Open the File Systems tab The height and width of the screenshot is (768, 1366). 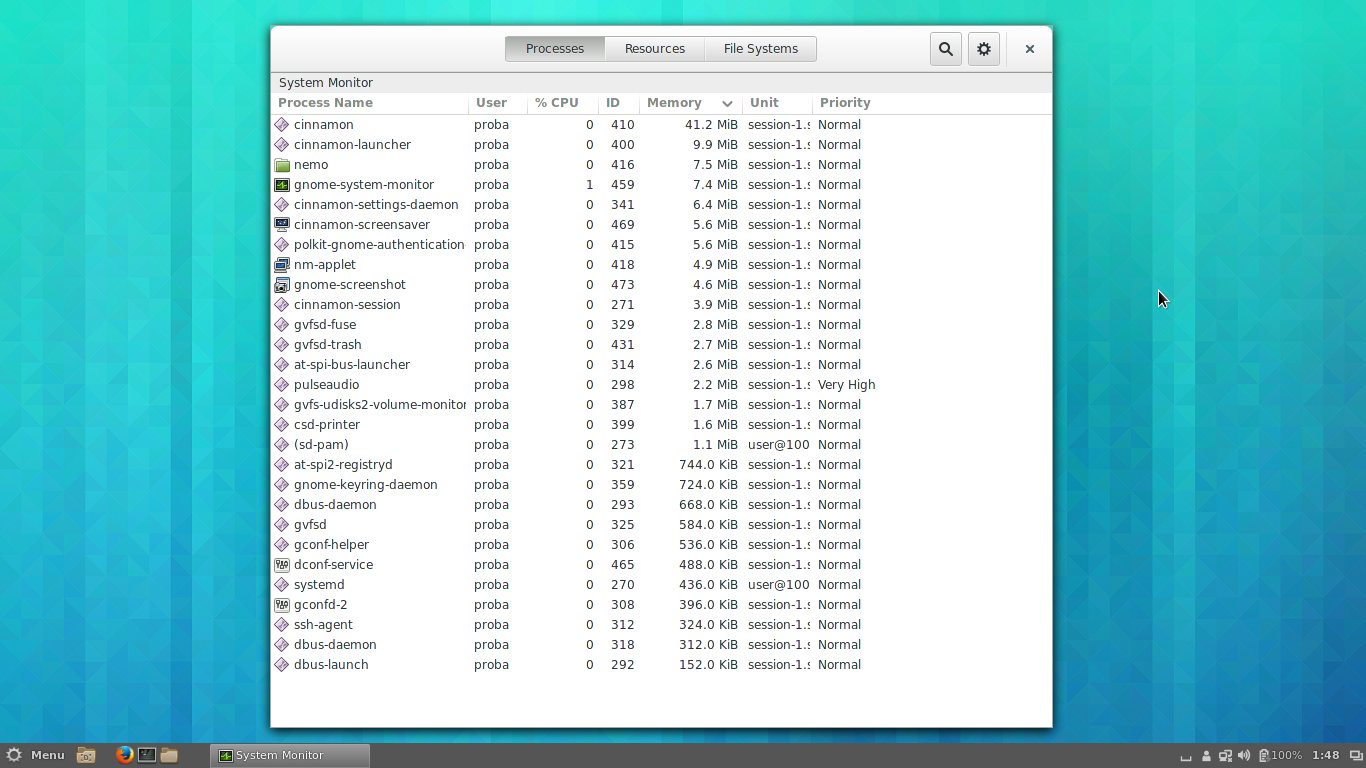760,49
